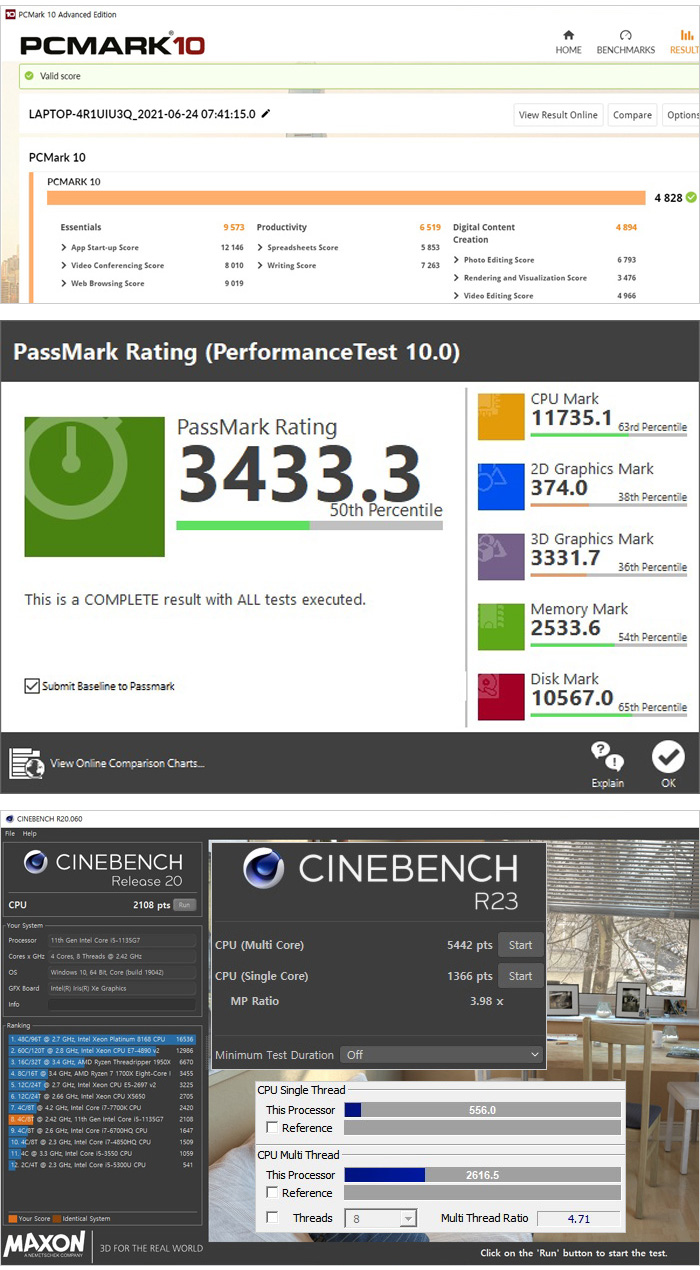
Task: Click the Processor field 11th Gen Intel Core i5-1135G7
Action: 121,940
